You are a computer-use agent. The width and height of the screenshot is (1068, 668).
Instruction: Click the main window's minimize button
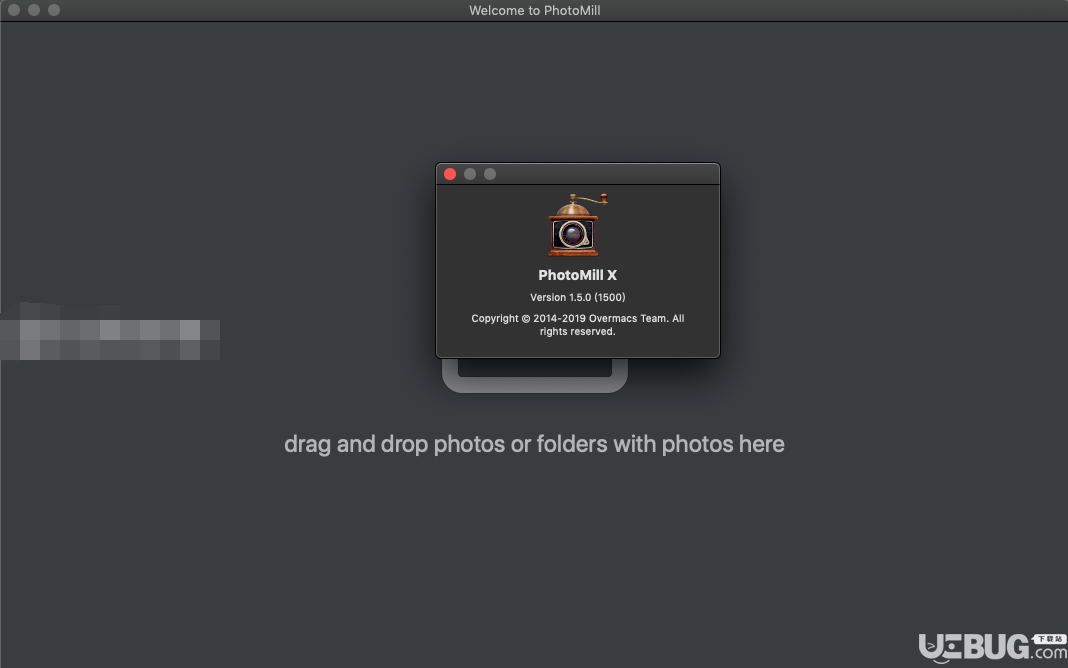click(x=33, y=10)
